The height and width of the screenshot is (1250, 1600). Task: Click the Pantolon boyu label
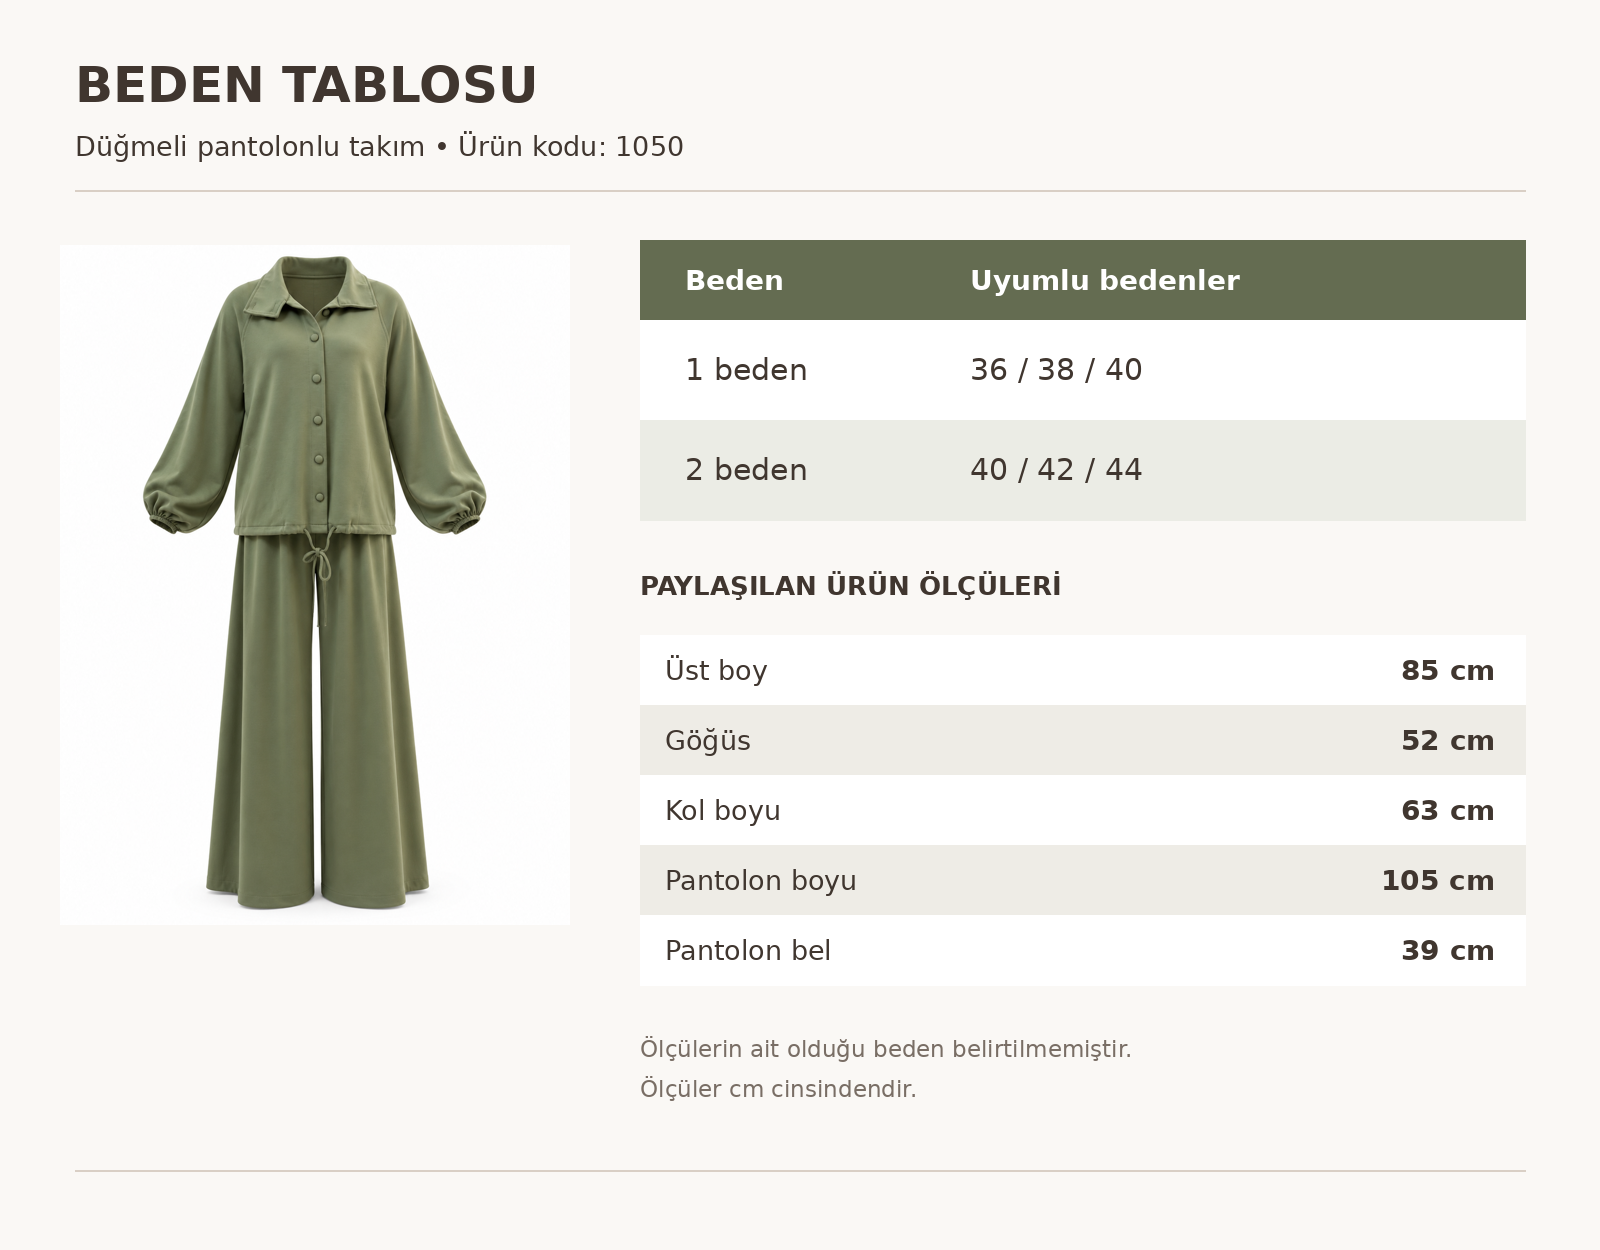pos(761,881)
